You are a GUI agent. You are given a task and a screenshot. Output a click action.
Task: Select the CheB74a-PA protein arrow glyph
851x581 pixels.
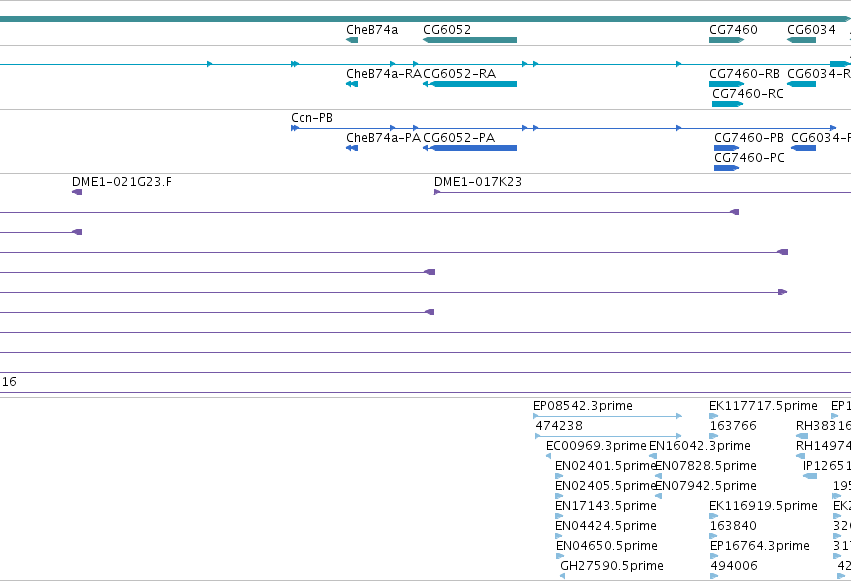tap(352, 148)
